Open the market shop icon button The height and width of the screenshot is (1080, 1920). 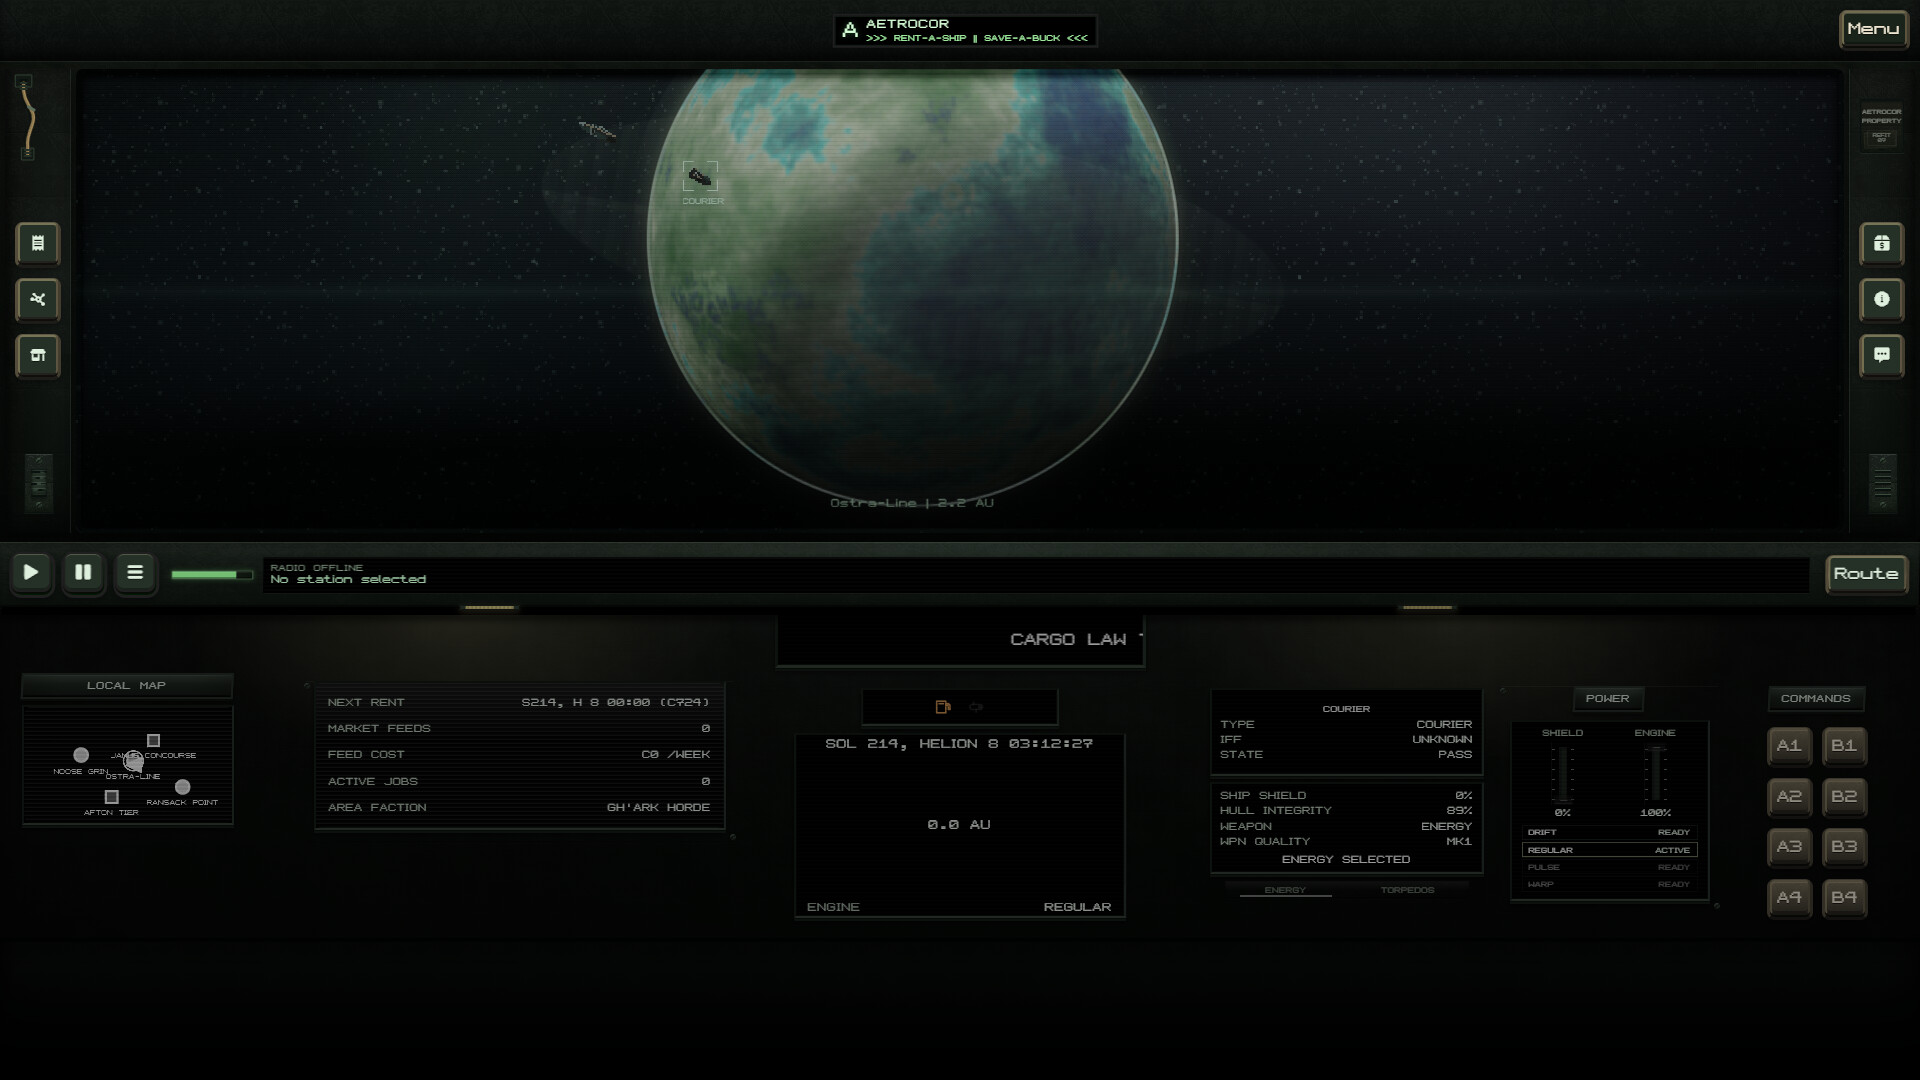[x=37, y=355]
